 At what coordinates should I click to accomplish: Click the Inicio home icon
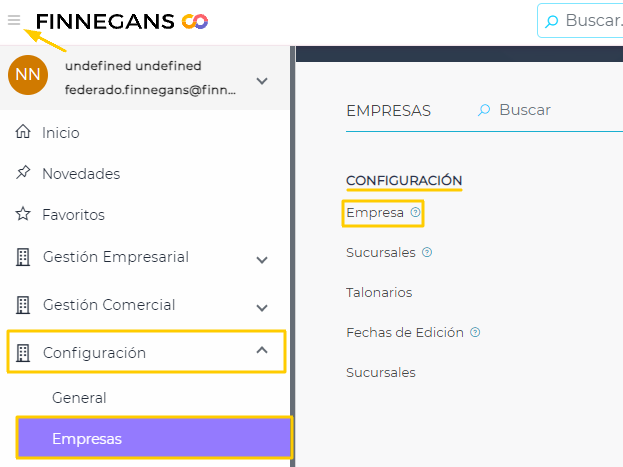click(x=24, y=132)
